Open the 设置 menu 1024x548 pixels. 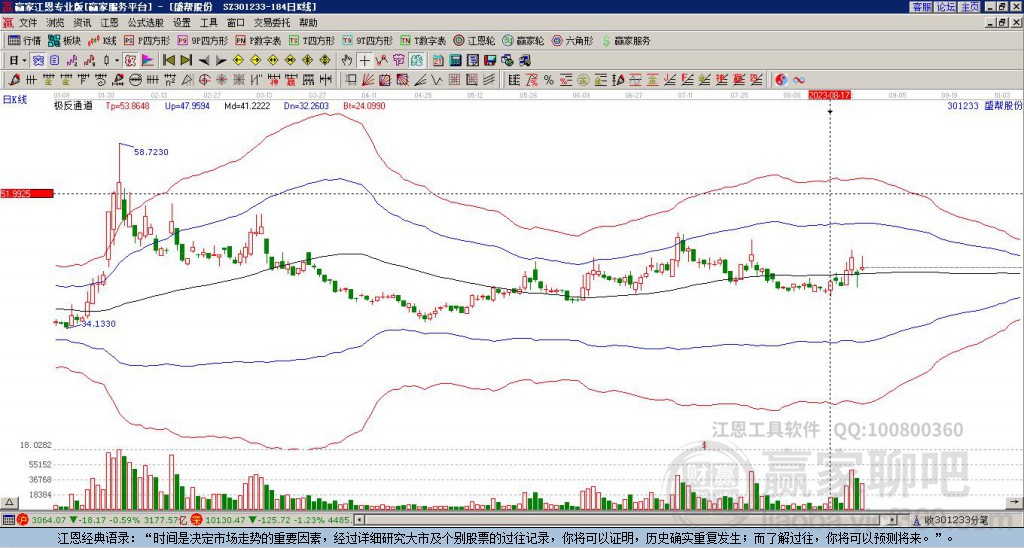click(x=182, y=23)
